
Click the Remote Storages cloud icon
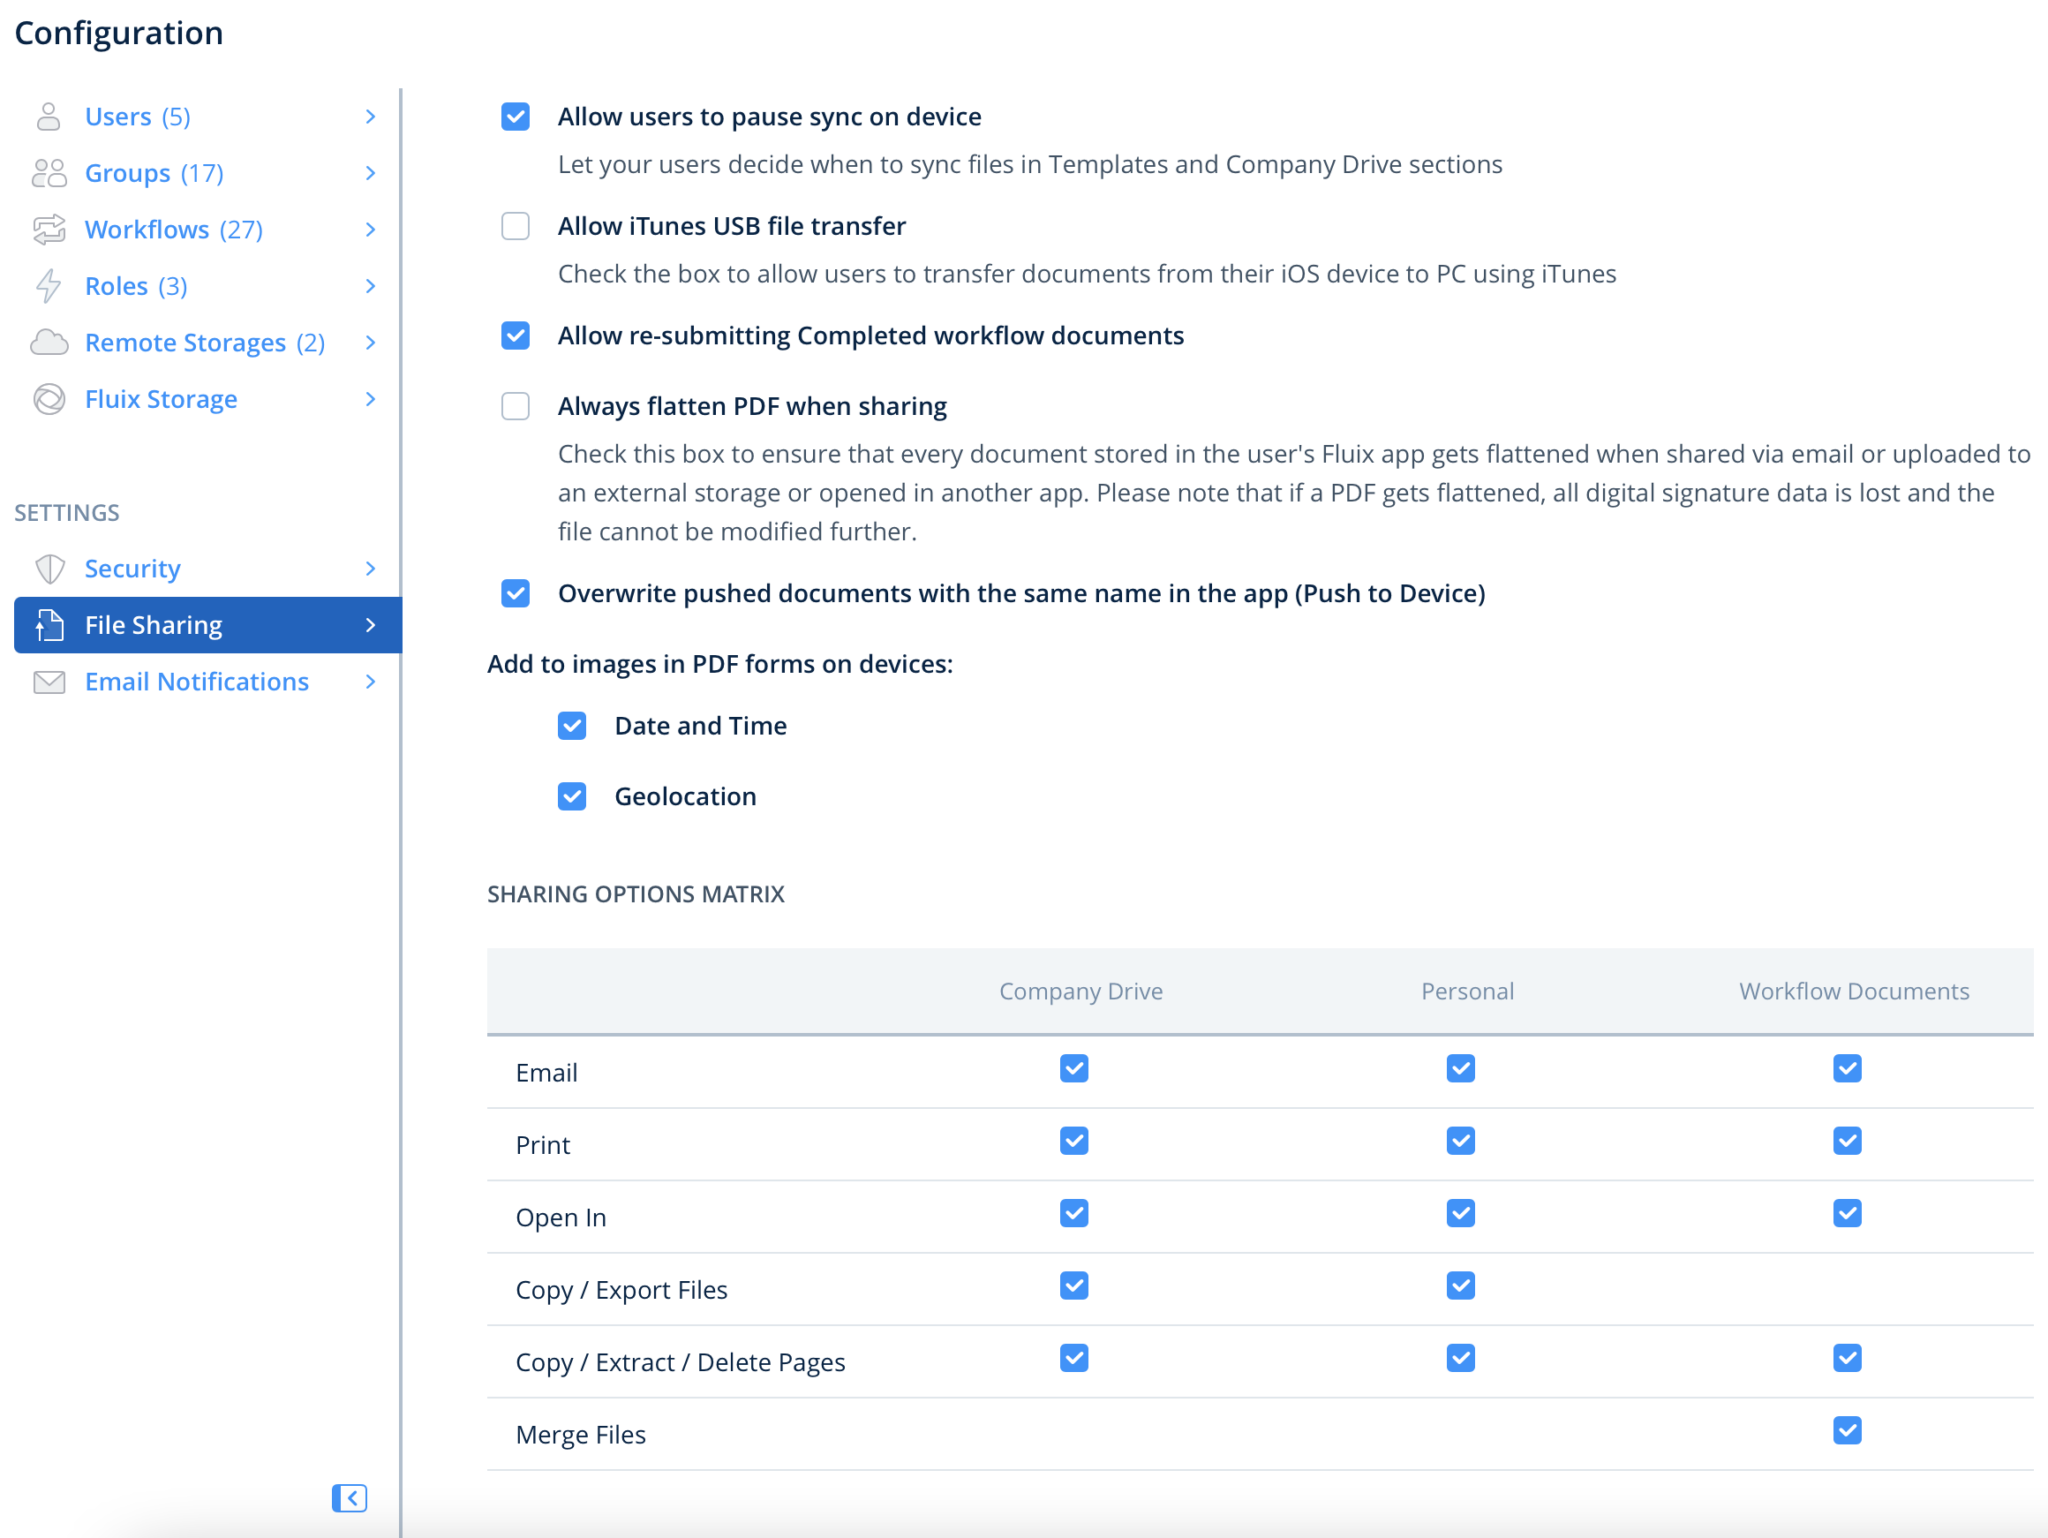48,343
